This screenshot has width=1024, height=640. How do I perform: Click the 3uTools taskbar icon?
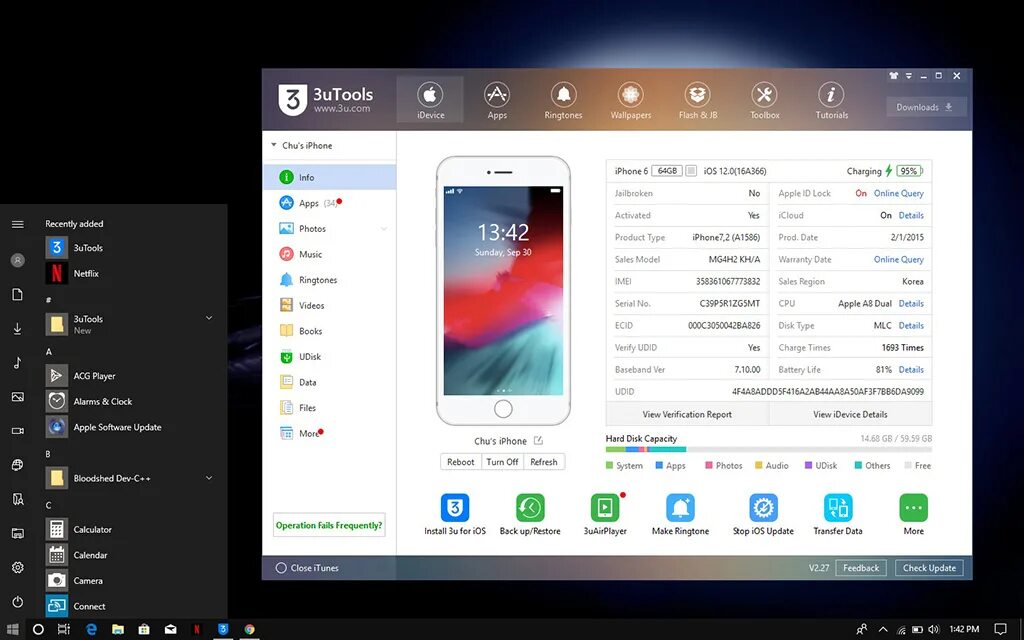223,629
